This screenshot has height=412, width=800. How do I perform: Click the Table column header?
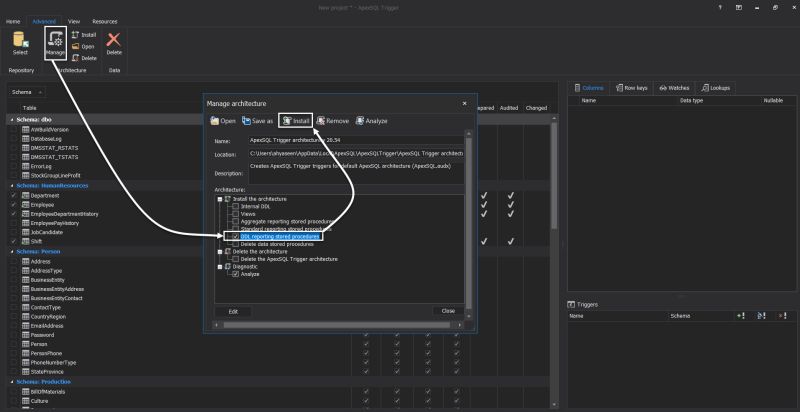pyautogui.click(x=29, y=108)
